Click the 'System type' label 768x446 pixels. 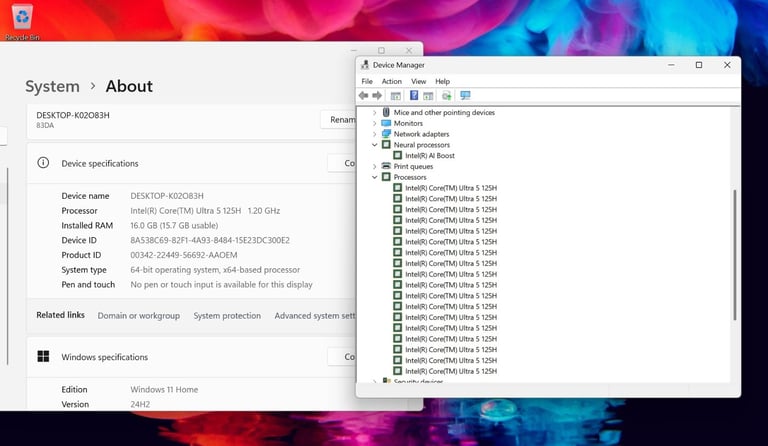coord(84,270)
